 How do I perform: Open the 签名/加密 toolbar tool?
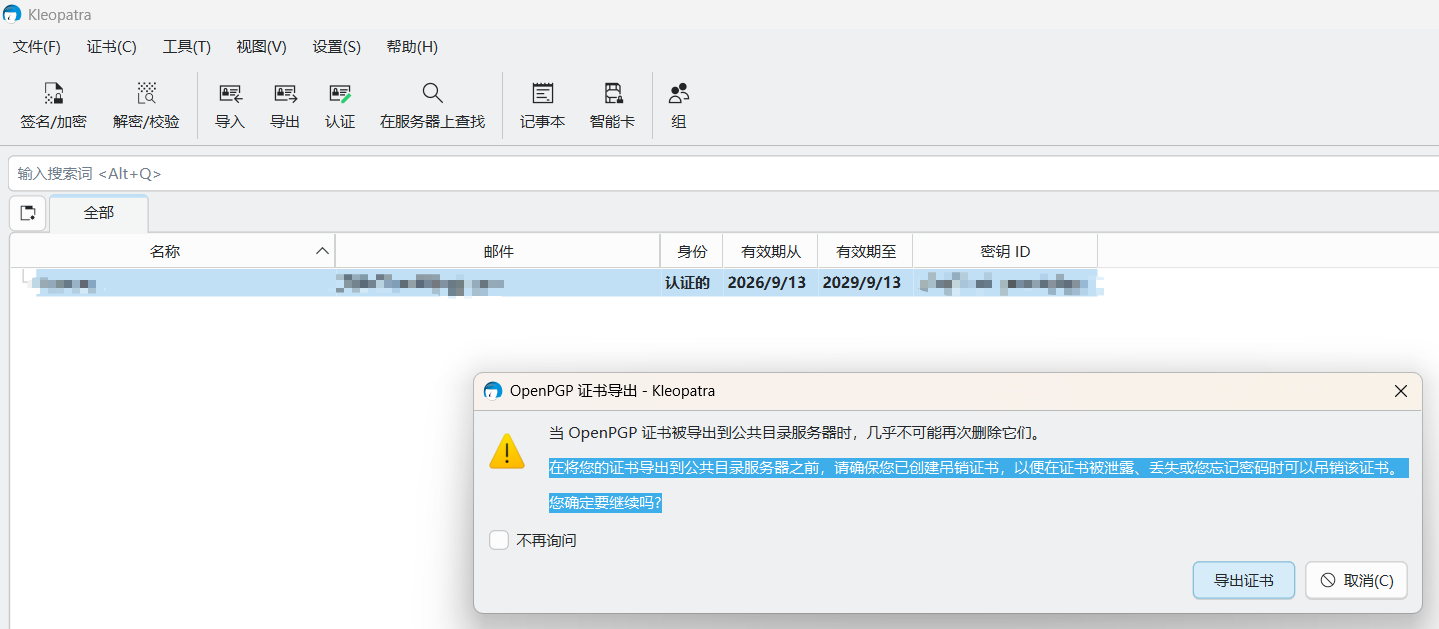pyautogui.click(x=54, y=106)
